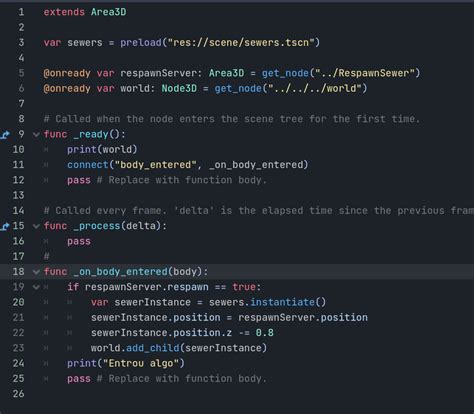Click the override arrow icon beside _process
This screenshot has height=414, width=474.
coord(5,226)
